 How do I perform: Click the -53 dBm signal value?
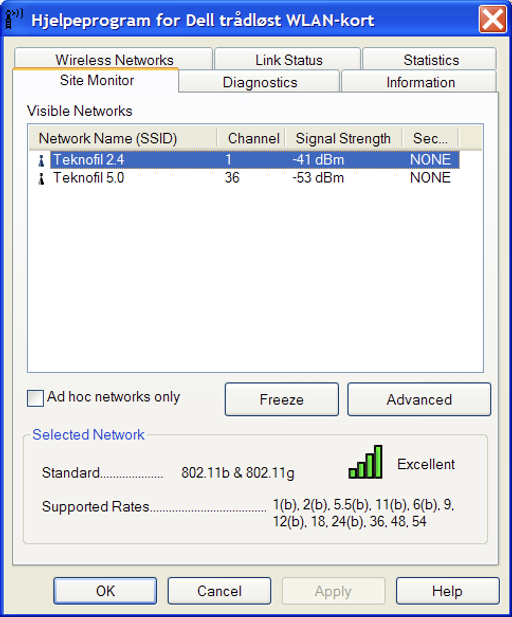318,178
